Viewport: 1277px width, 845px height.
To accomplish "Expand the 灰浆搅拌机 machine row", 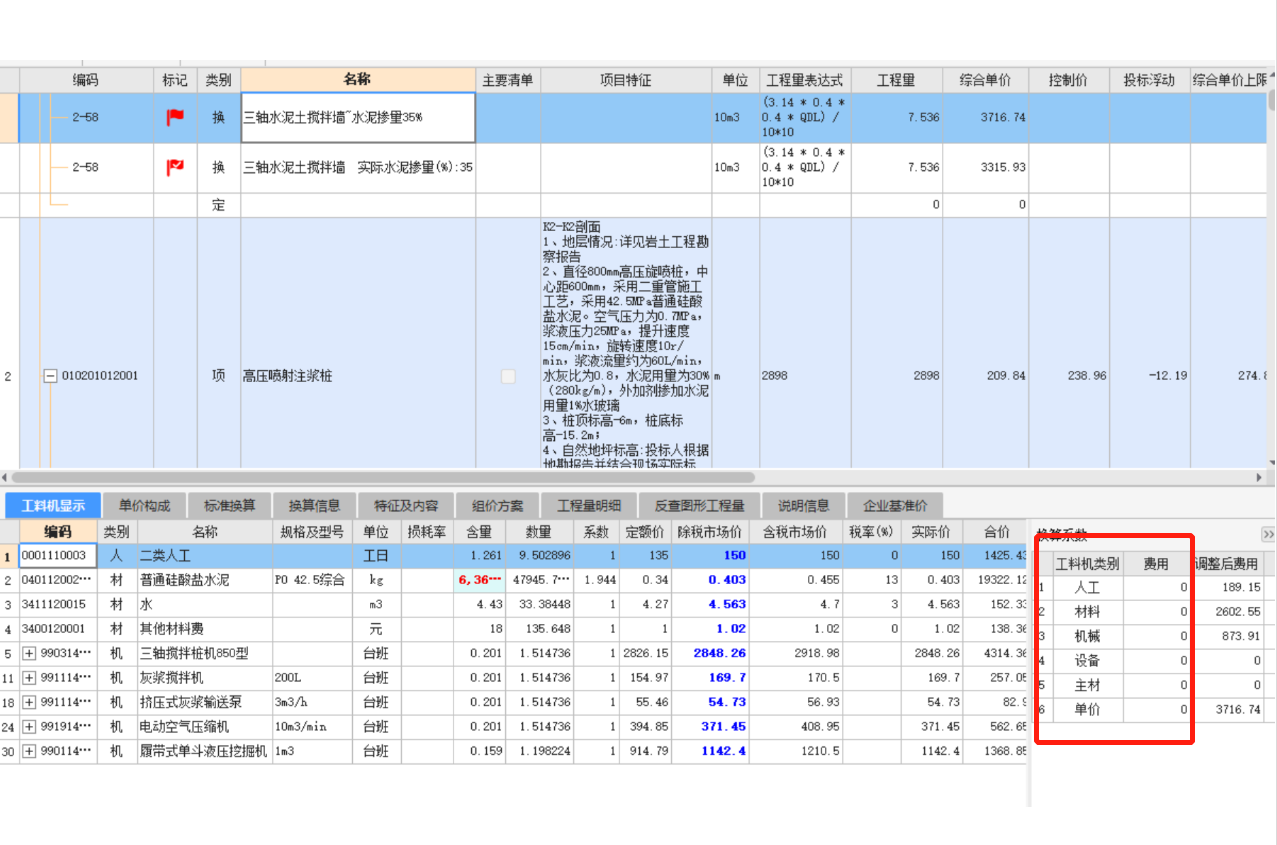I will pyautogui.click(x=29, y=678).
